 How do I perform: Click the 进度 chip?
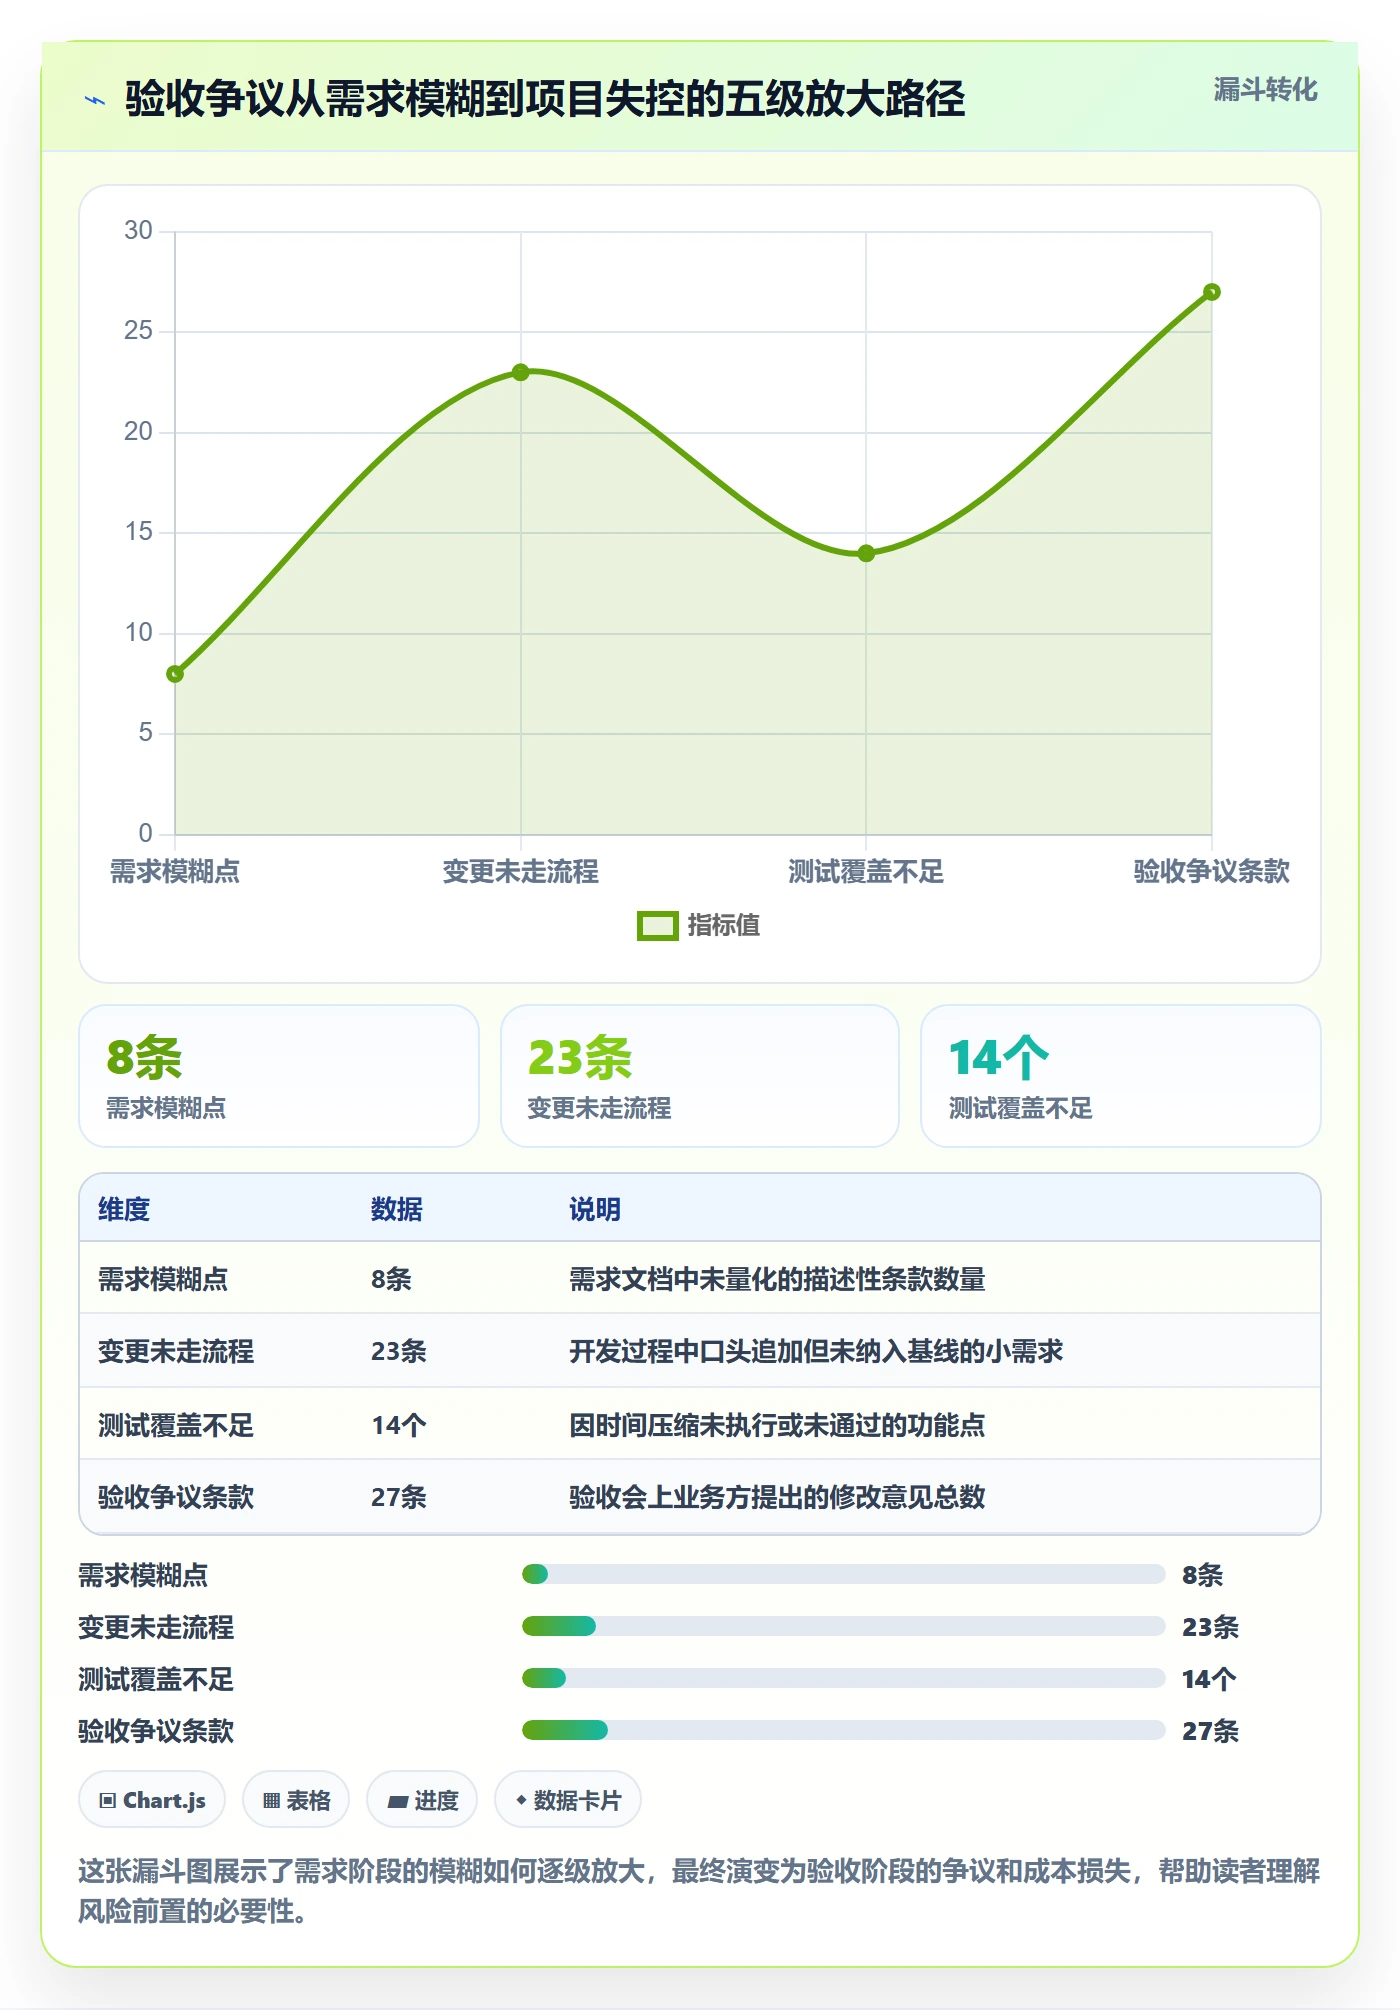pos(422,1800)
